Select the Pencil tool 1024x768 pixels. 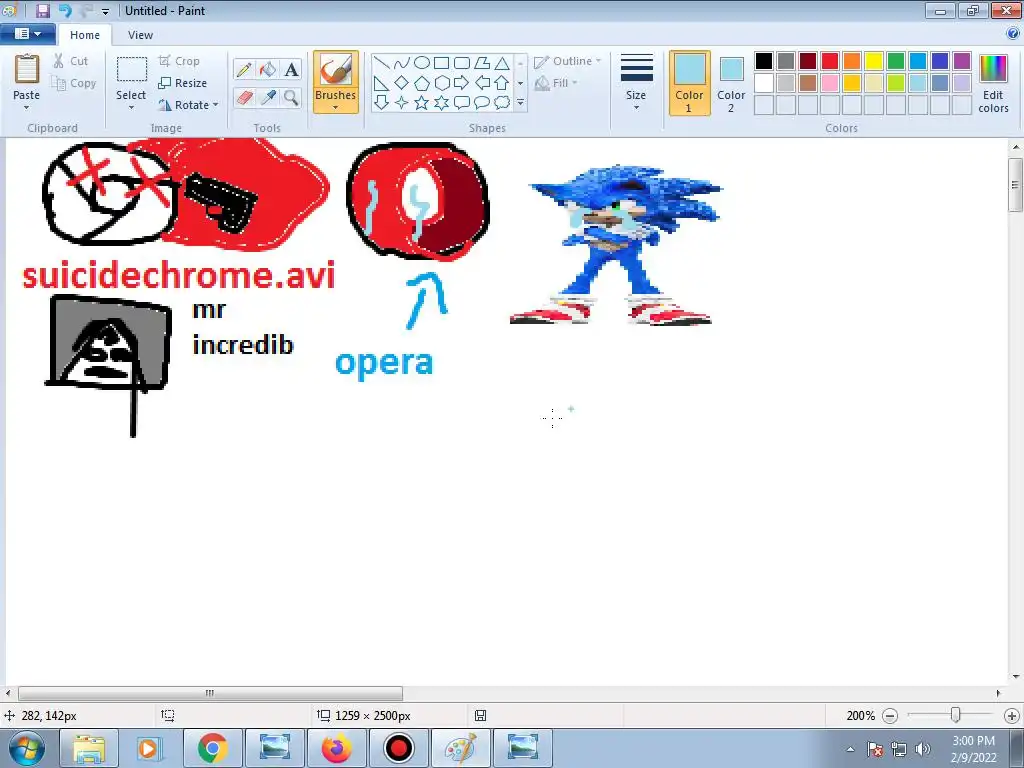coord(244,69)
